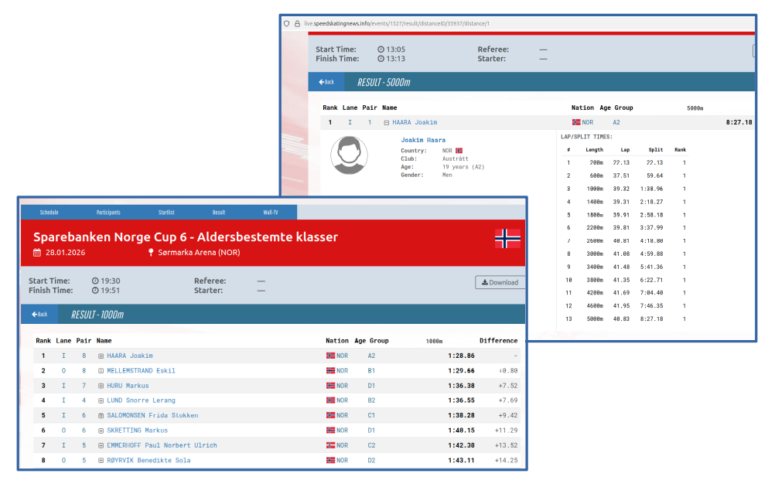Click the location pin by Sørmarka Arena
768x487 pixels.
point(152,252)
